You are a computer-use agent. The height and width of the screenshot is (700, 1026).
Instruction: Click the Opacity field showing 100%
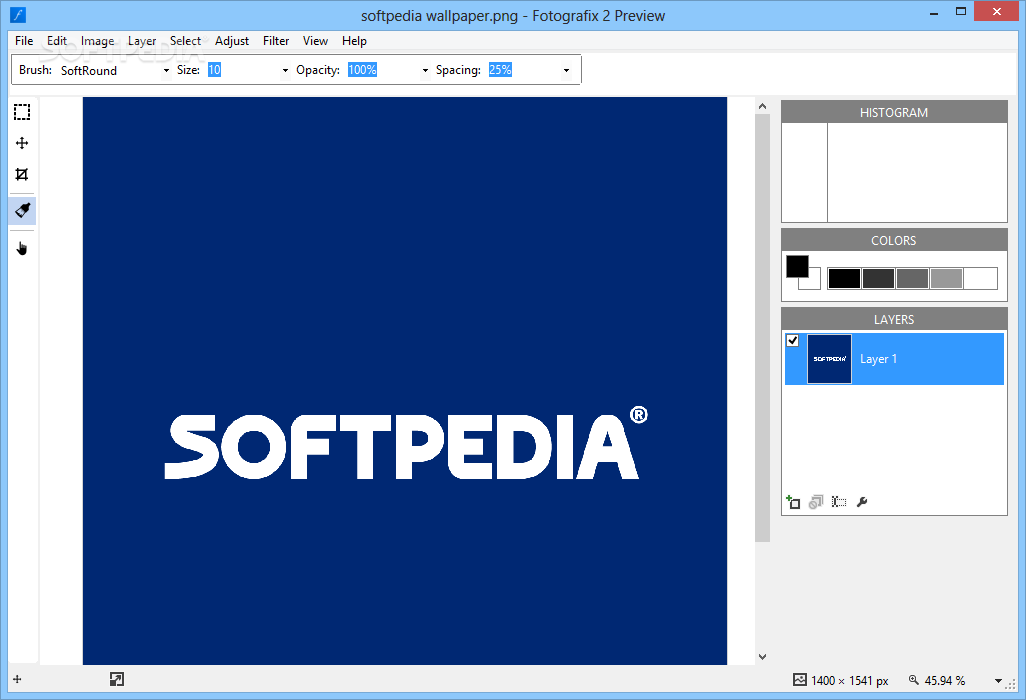click(x=383, y=70)
